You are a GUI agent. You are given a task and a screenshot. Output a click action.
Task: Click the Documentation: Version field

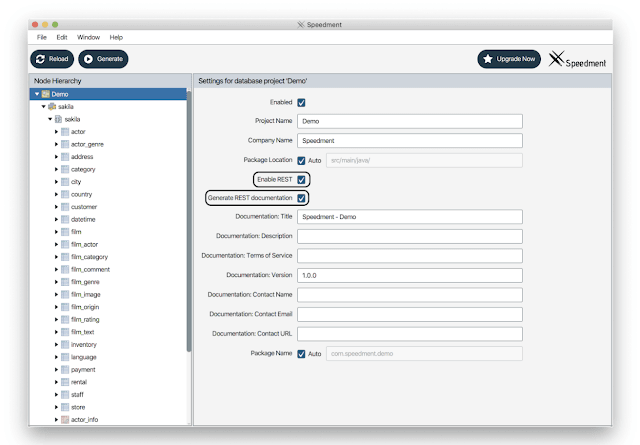[410, 276]
